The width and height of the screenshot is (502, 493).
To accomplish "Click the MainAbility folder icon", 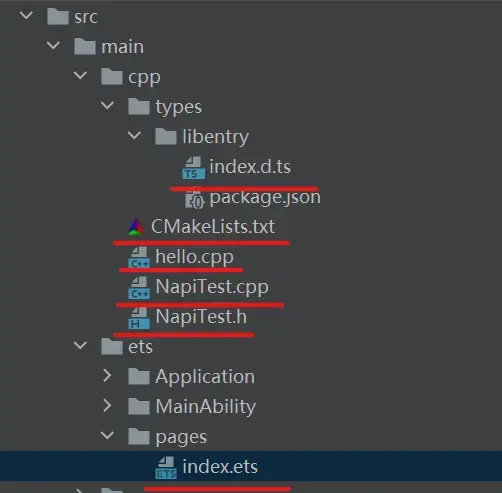I will coord(139,407).
